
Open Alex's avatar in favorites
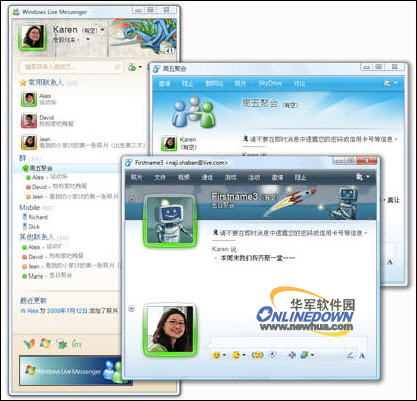coord(29,99)
